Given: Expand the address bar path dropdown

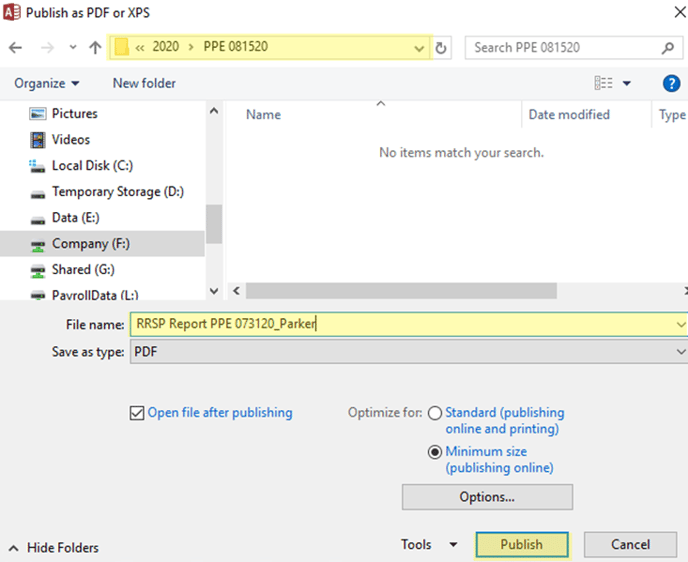Looking at the screenshot, I should click(x=418, y=47).
